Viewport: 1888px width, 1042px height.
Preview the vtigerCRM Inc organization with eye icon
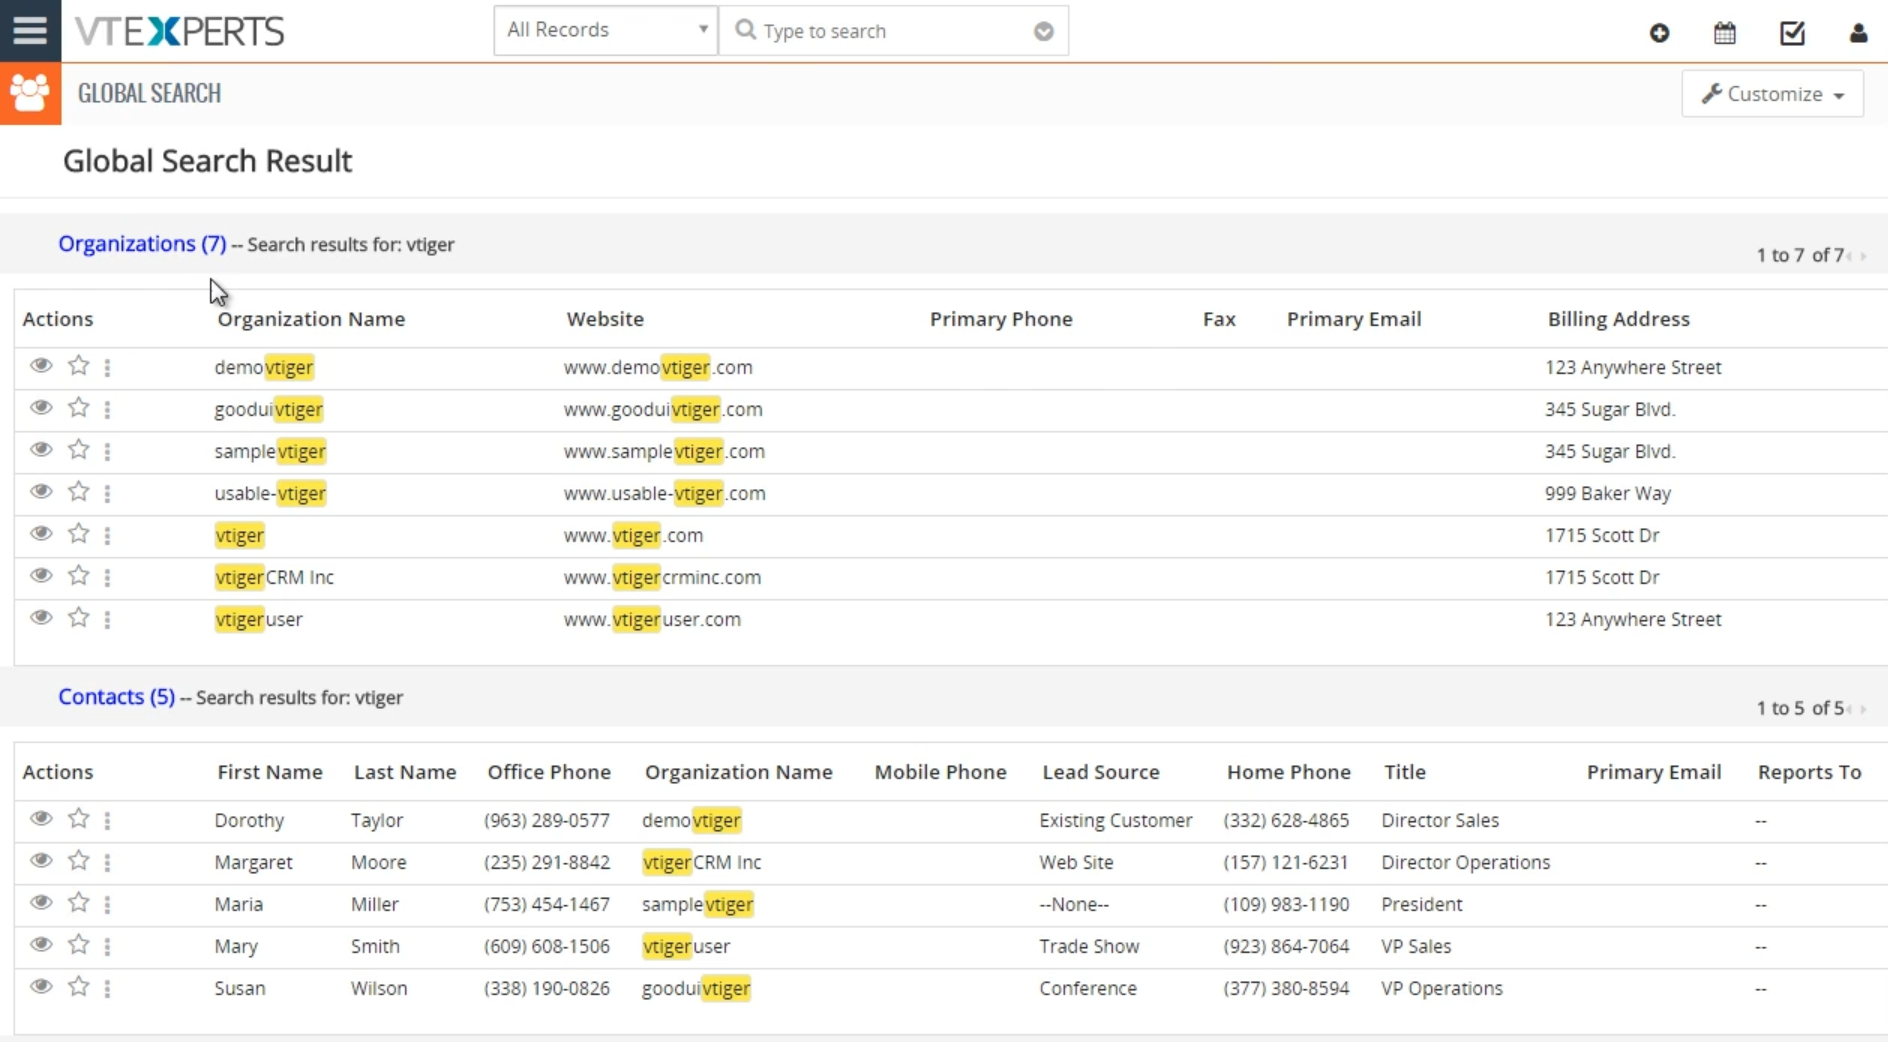41,576
